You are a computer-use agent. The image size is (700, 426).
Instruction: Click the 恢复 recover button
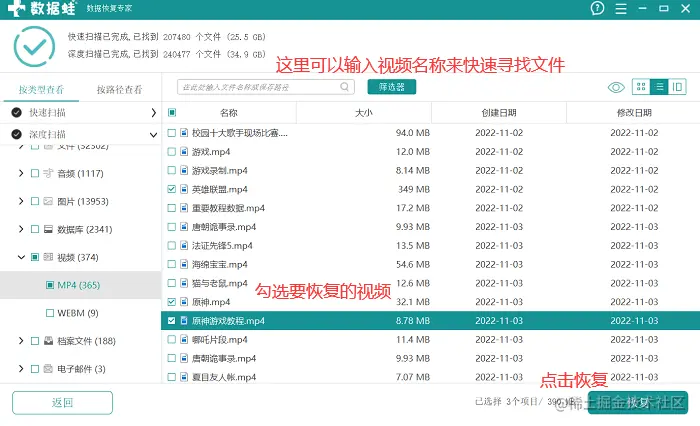pyautogui.click(x=638, y=403)
